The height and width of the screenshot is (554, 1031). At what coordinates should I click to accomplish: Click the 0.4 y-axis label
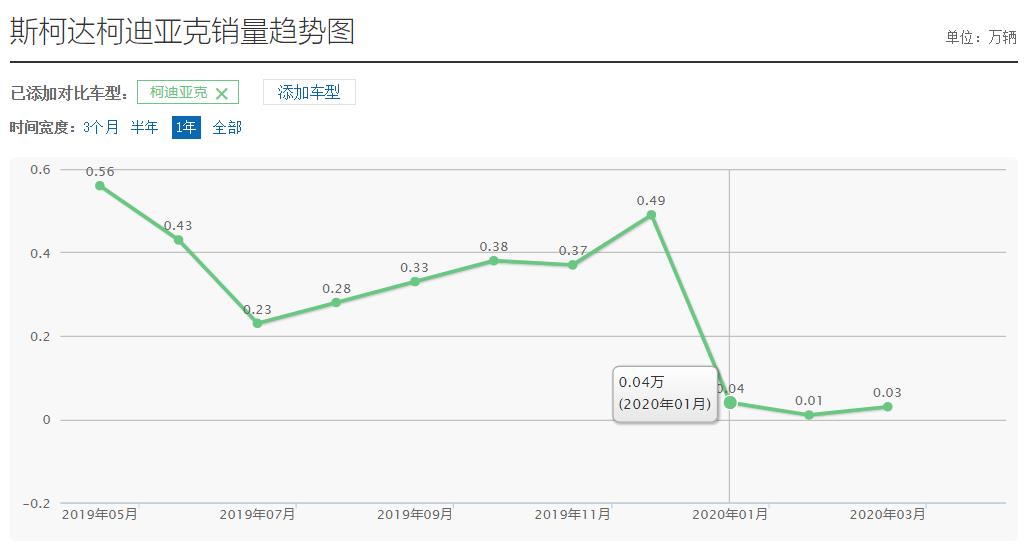[40, 253]
